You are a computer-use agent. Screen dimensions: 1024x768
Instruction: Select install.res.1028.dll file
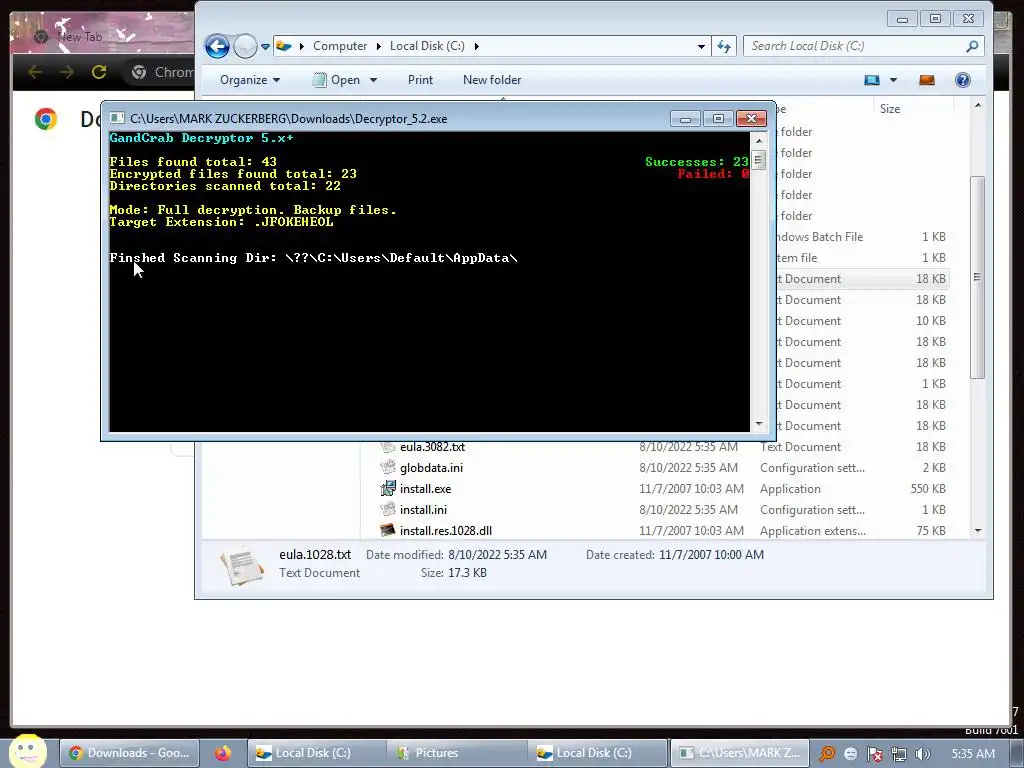(x=446, y=530)
